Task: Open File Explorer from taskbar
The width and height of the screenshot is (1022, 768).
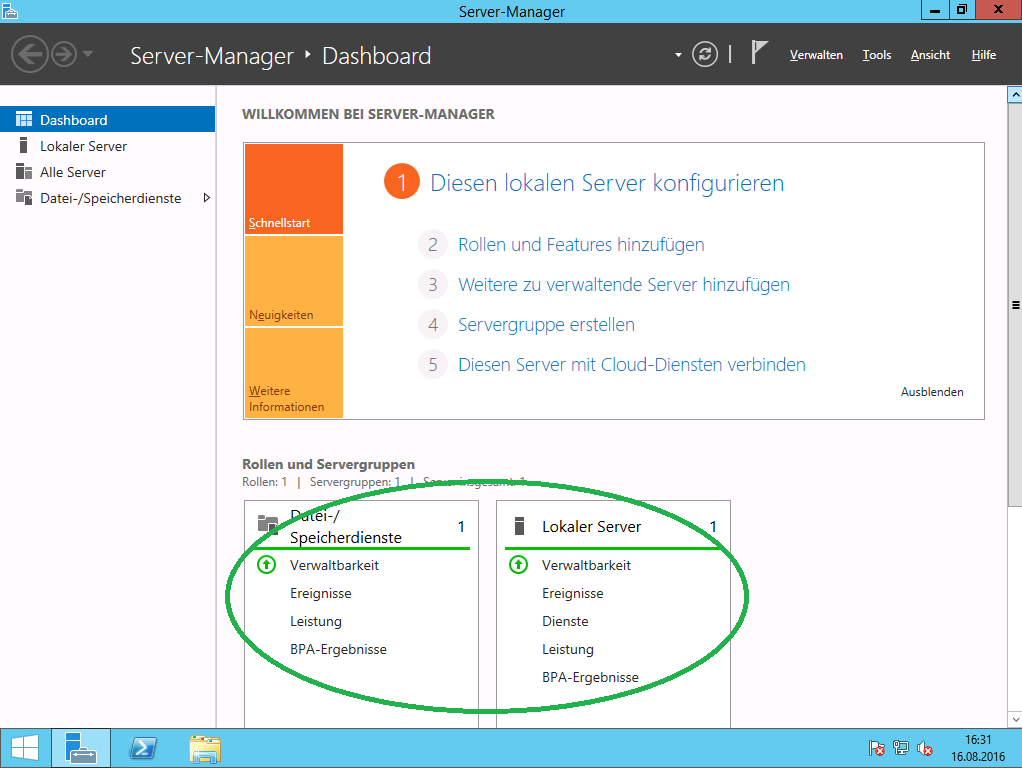Action: tap(205, 748)
